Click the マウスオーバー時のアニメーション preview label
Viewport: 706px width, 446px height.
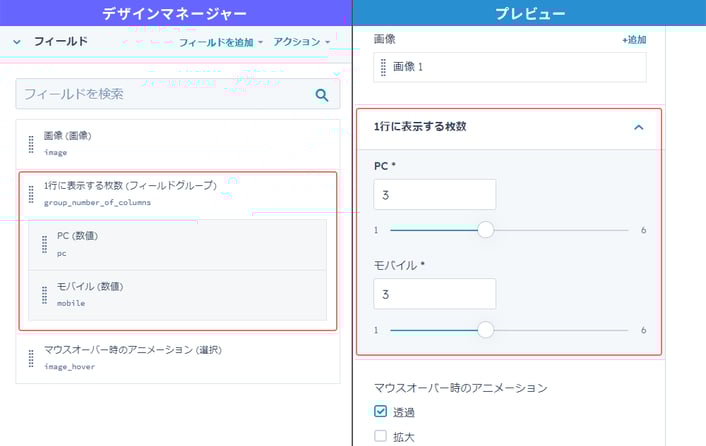461,388
